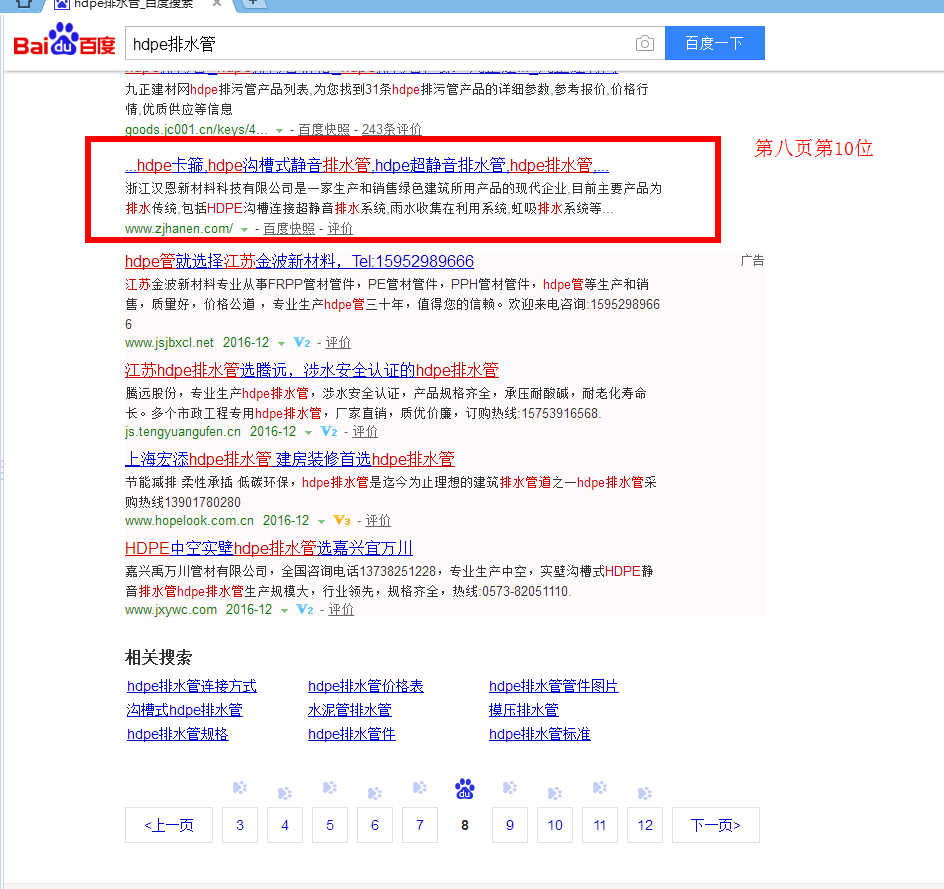Go to results page 10
The height and width of the screenshot is (889, 944).
pyautogui.click(x=555, y=825)
